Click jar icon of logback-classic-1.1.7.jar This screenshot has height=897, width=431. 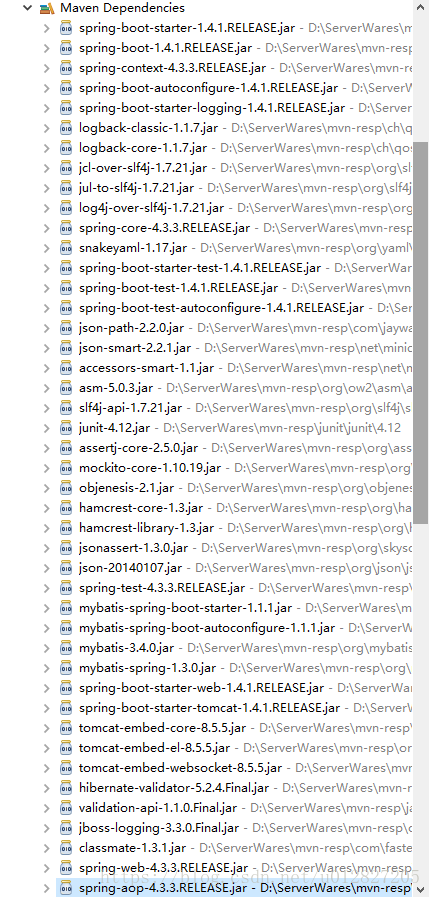tap(66, 128)
